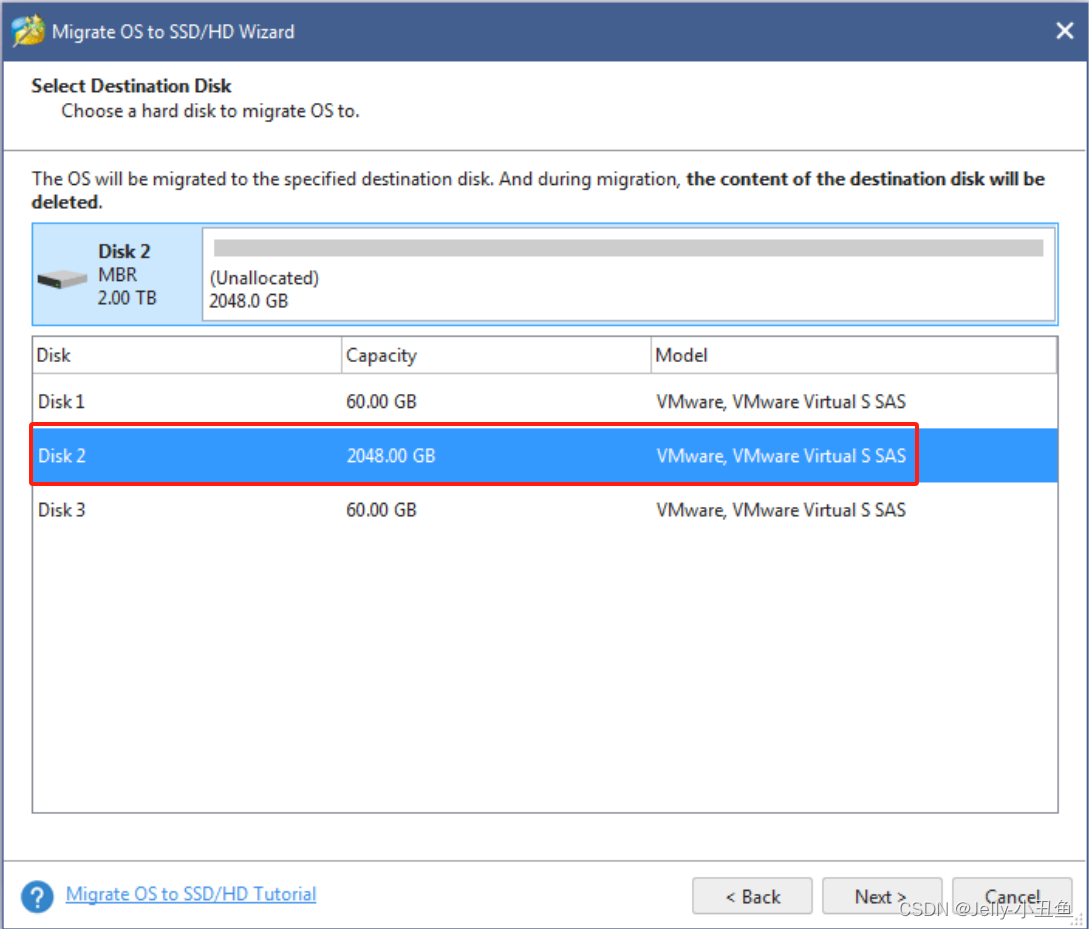Click the blue help question mark icon

point(37,896)
